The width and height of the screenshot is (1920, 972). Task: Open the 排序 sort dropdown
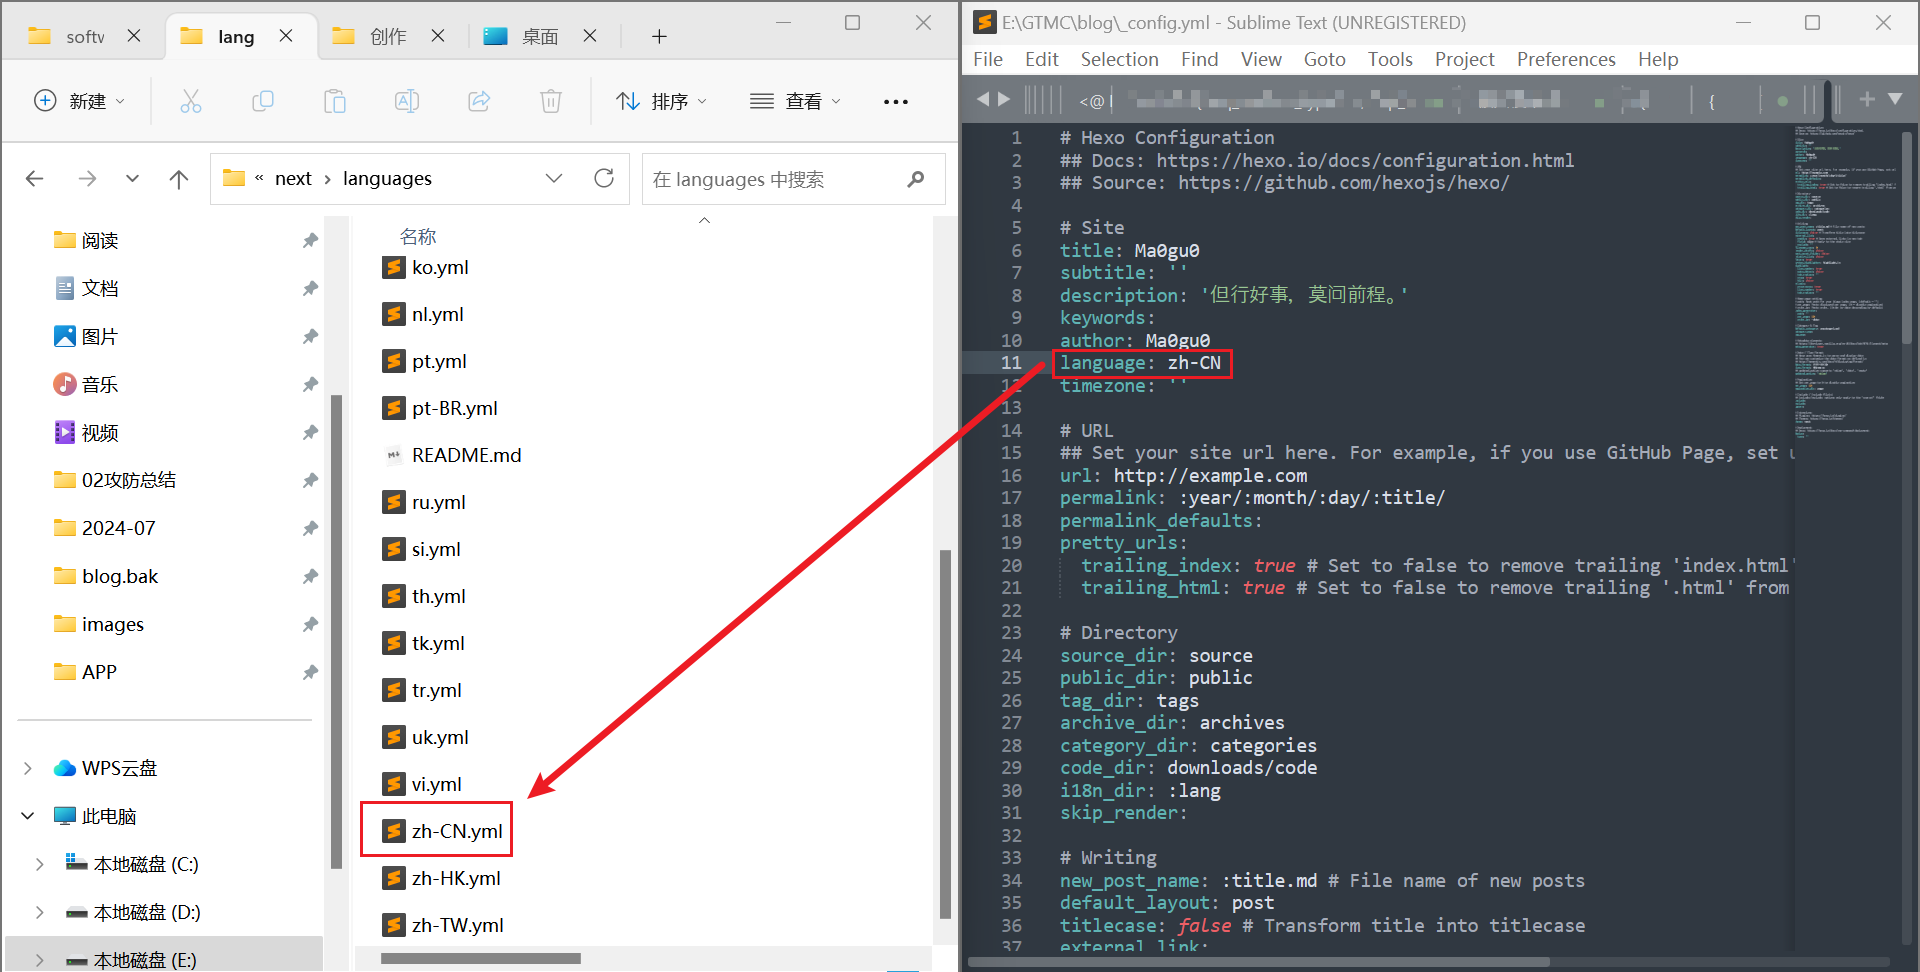[702, 102]
